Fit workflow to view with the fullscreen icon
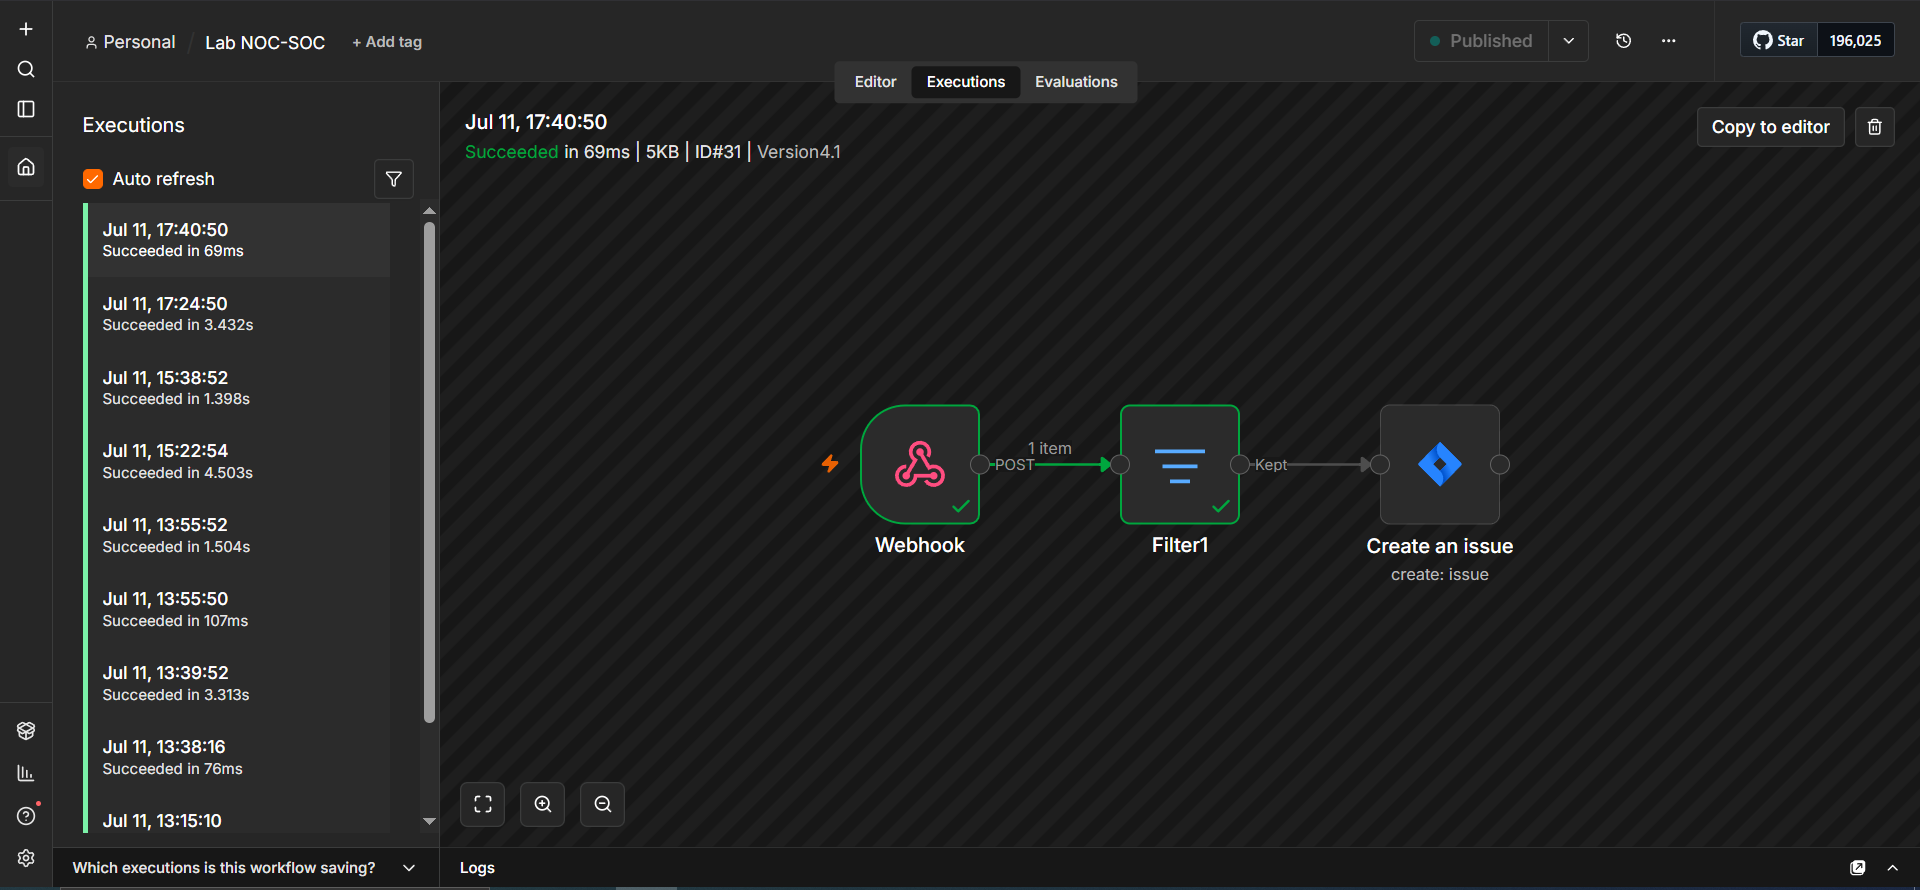This screenshot has width=1920, height=890. 483,804
